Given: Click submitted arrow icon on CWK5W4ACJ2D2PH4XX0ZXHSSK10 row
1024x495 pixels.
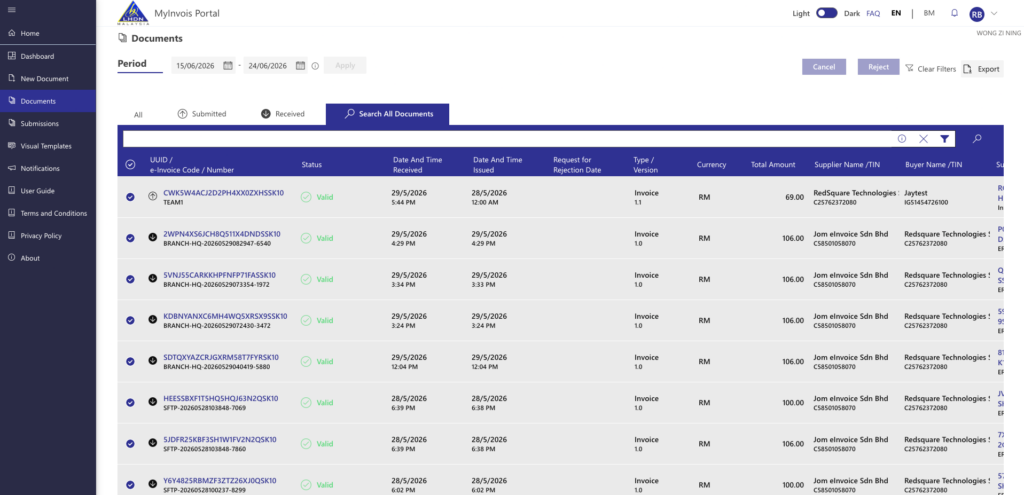Looking at the screenshot, I should pyautogui.click(x=153, y=196).
